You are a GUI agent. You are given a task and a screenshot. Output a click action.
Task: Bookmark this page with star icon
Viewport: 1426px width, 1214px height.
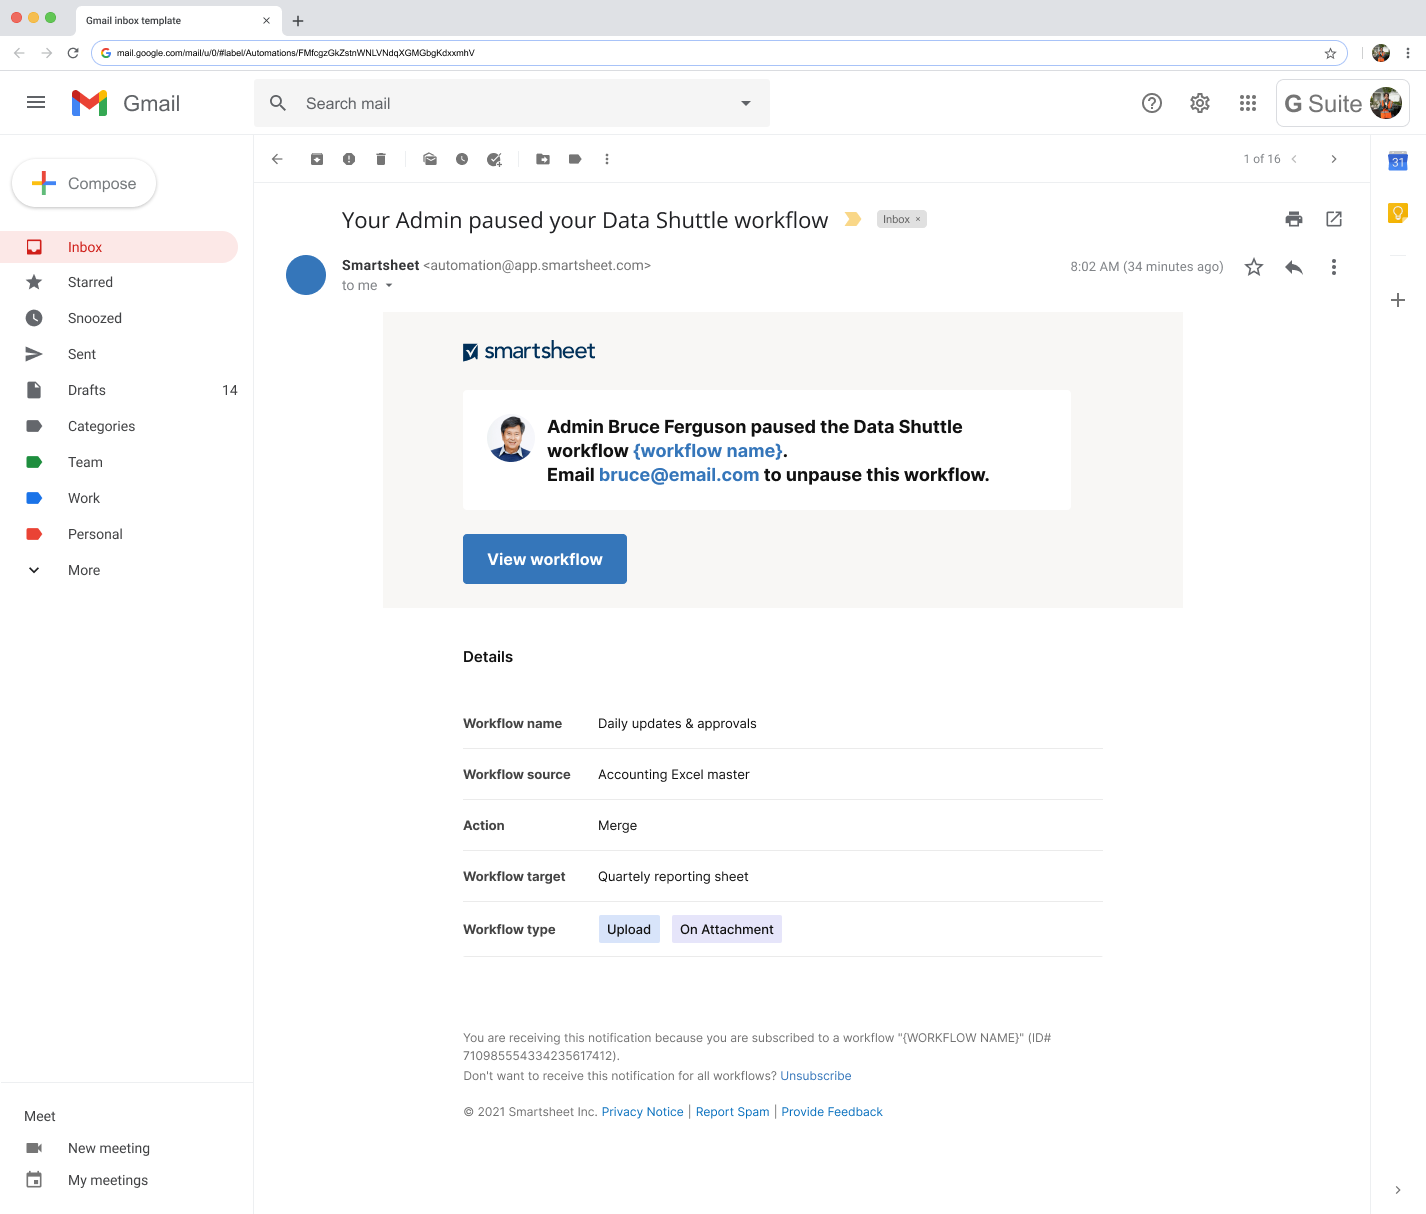(x=1330, y=53)
